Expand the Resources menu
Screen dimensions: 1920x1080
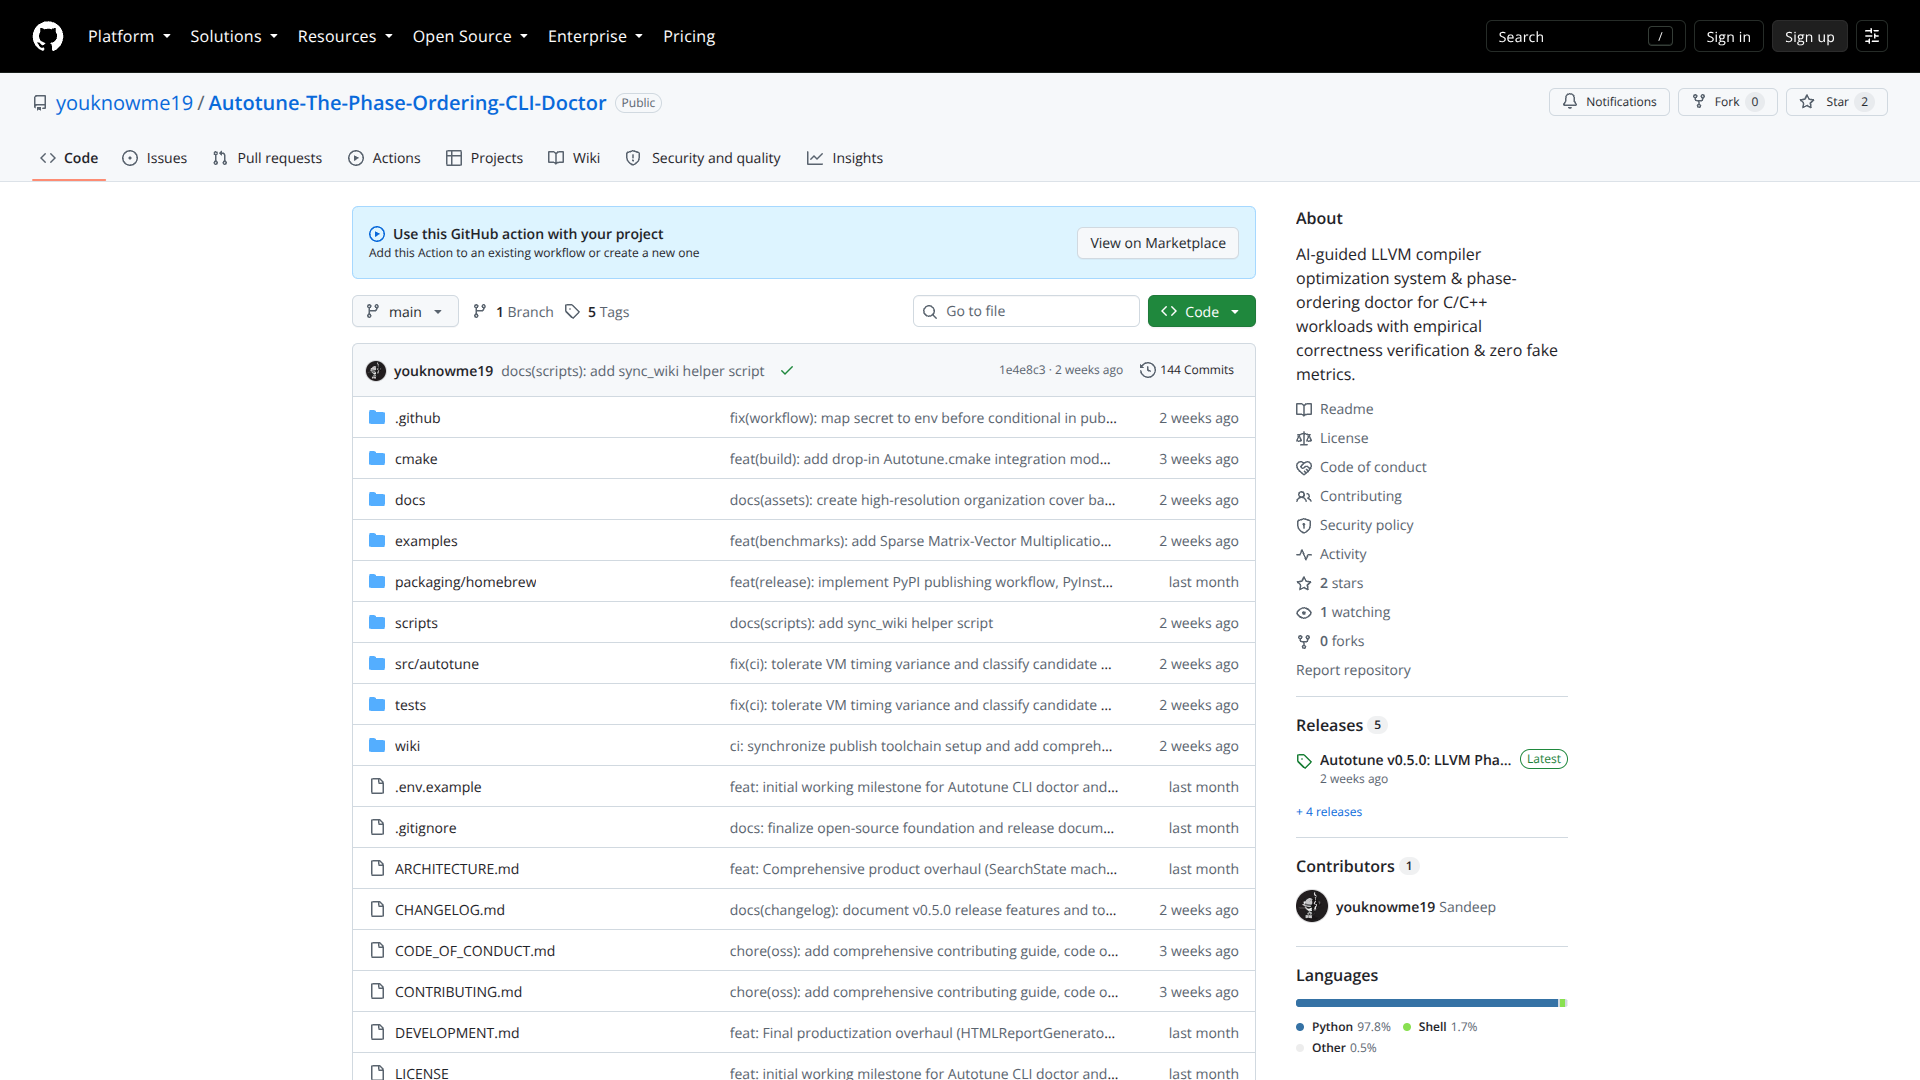click(x=345, y=36)
